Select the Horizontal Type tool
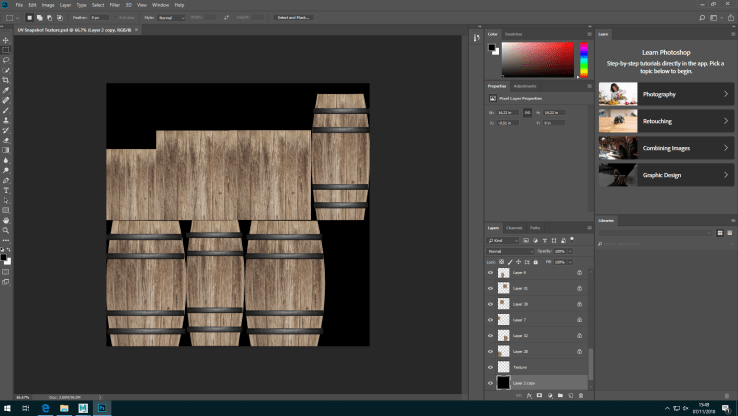The height and width of the screenshot is (416, 738). tap(6, 191)
